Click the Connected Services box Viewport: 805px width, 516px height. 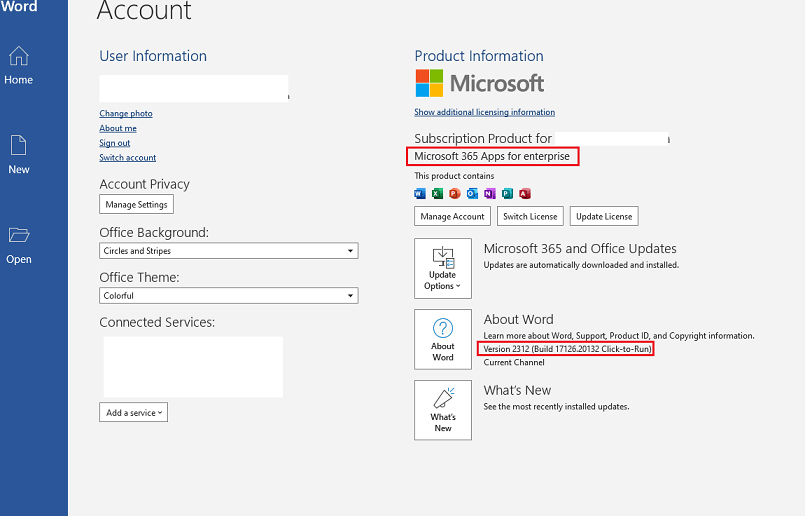tap(193, 367)
